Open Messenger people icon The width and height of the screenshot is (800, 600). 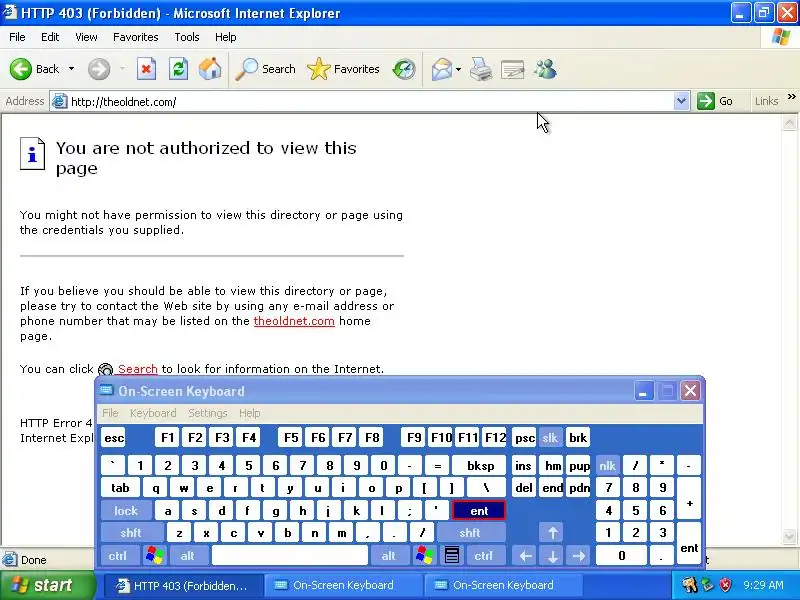tap(545, 69)
